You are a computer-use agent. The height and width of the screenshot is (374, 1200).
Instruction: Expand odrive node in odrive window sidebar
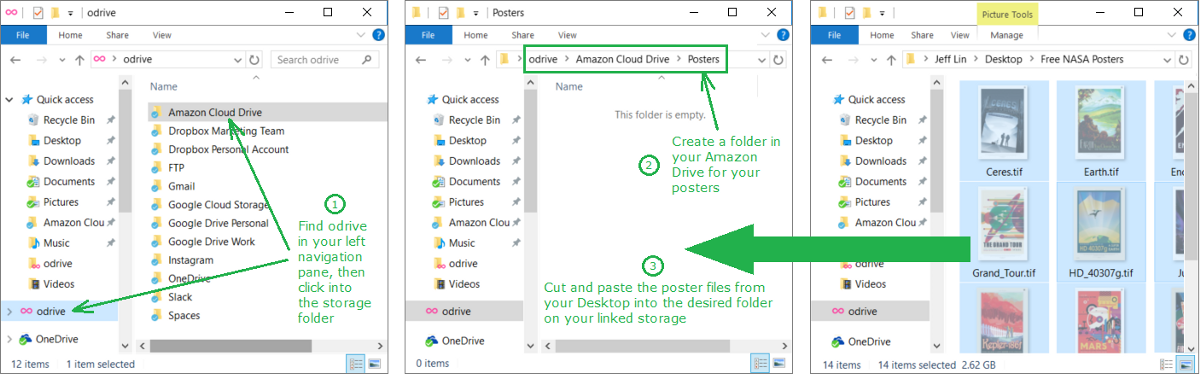10,312
